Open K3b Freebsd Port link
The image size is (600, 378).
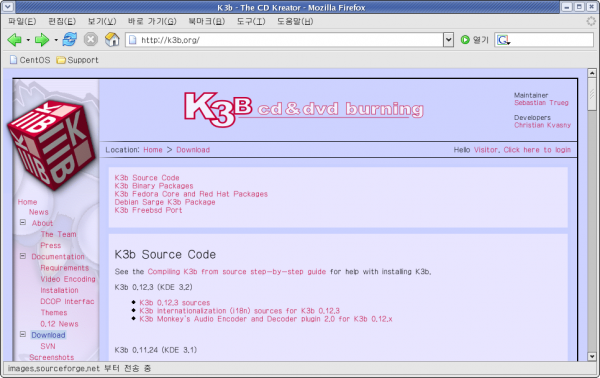(148, 210)
